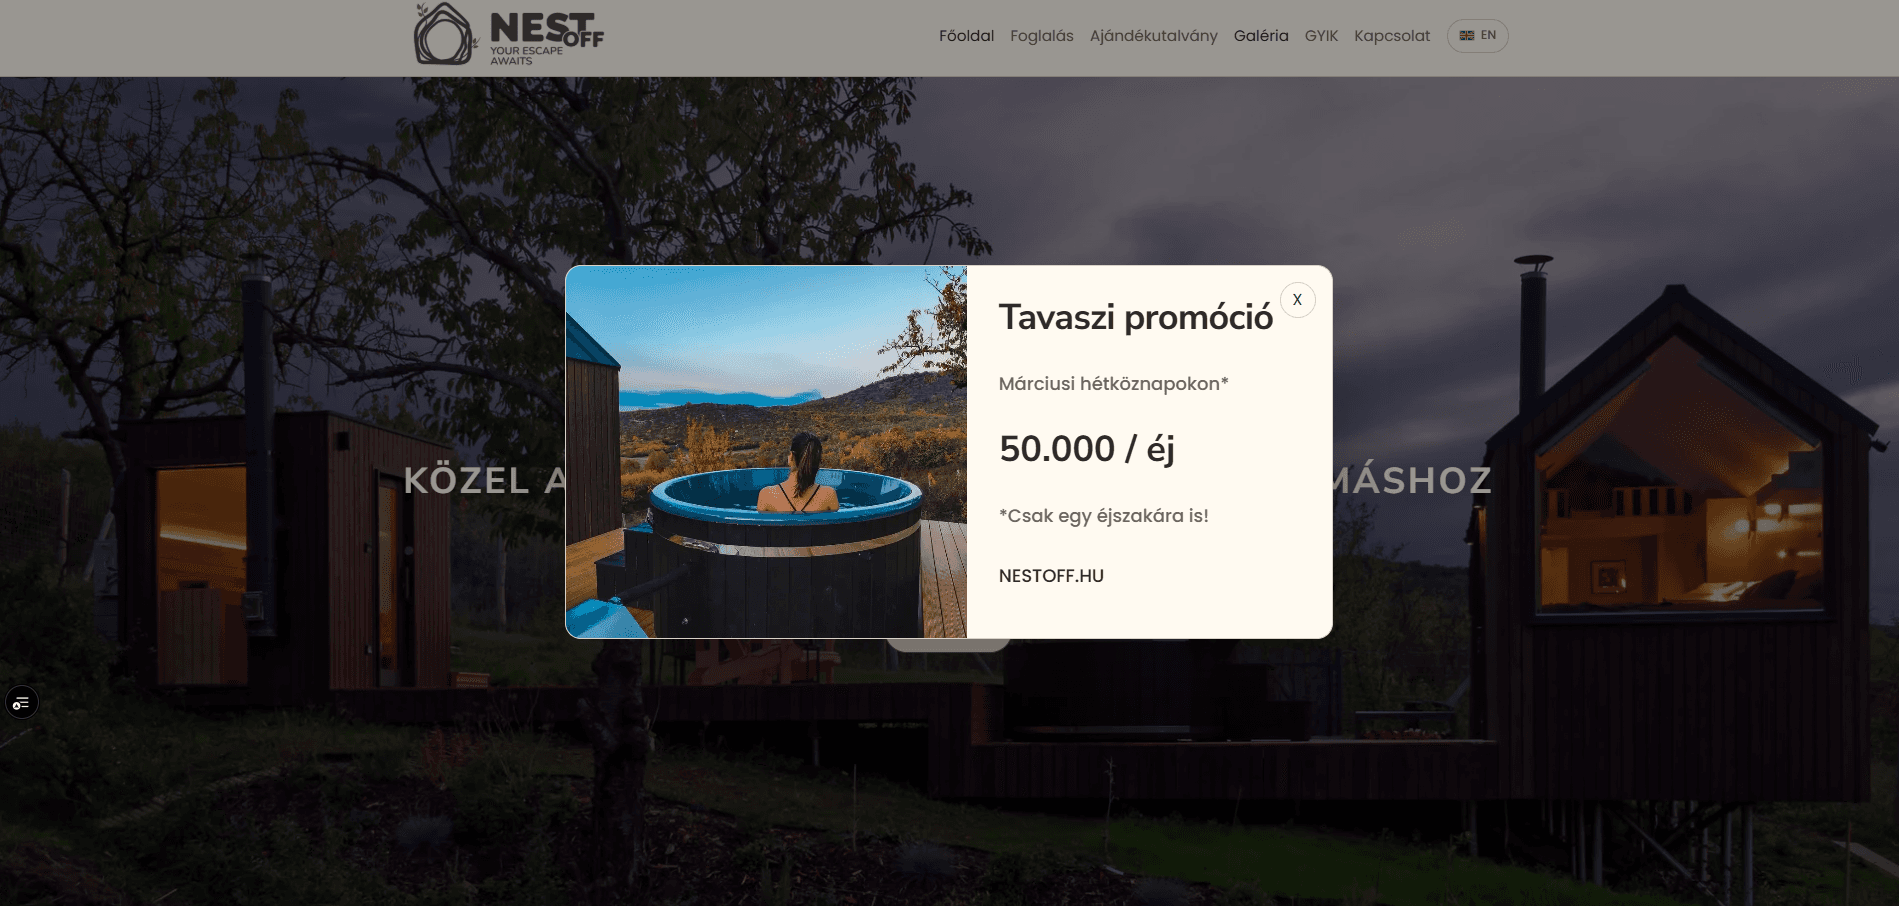Image resolution: width=1899 pixels, height=906 pixels.
Task: Go to the Főoldal page
Action: (x=966, y=36)
